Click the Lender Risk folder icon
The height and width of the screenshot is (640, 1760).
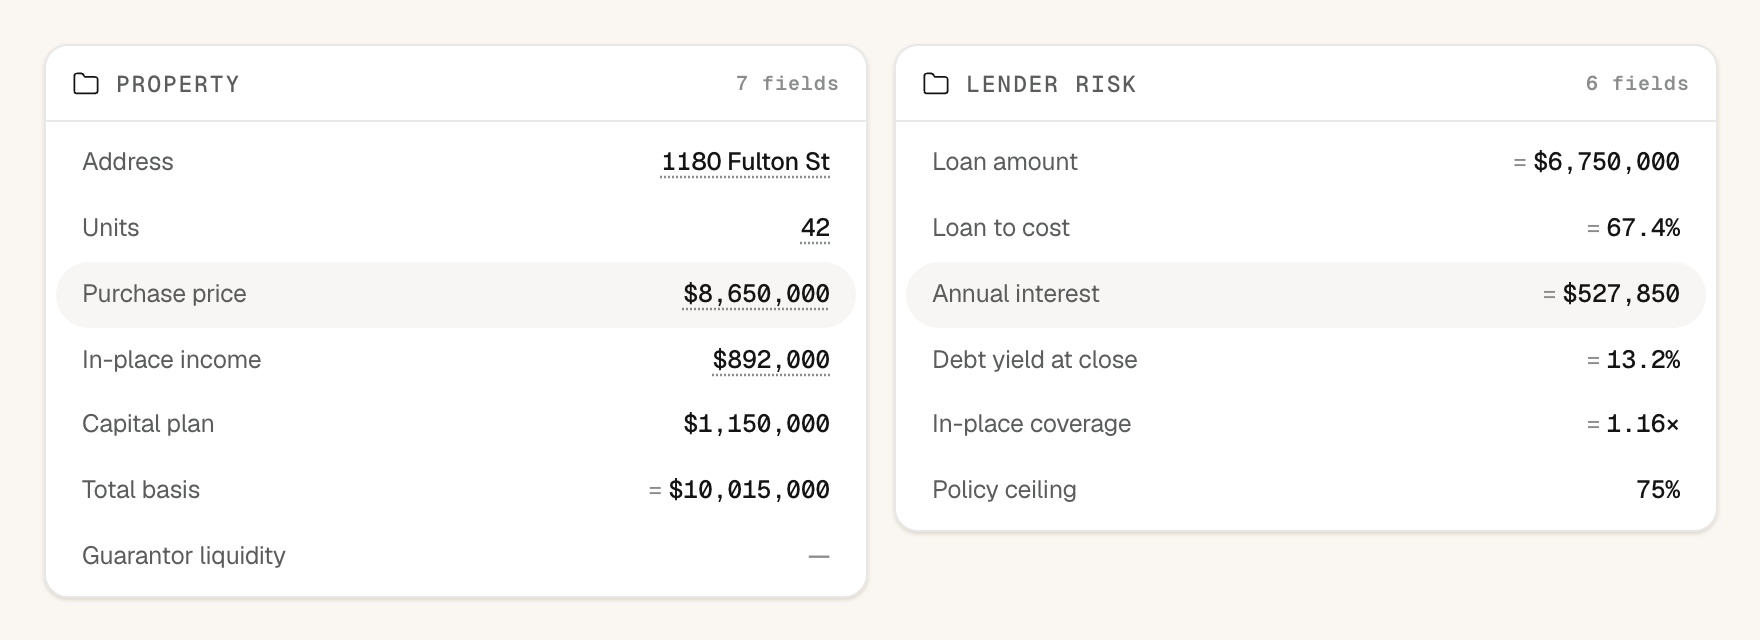click(936, 84)
